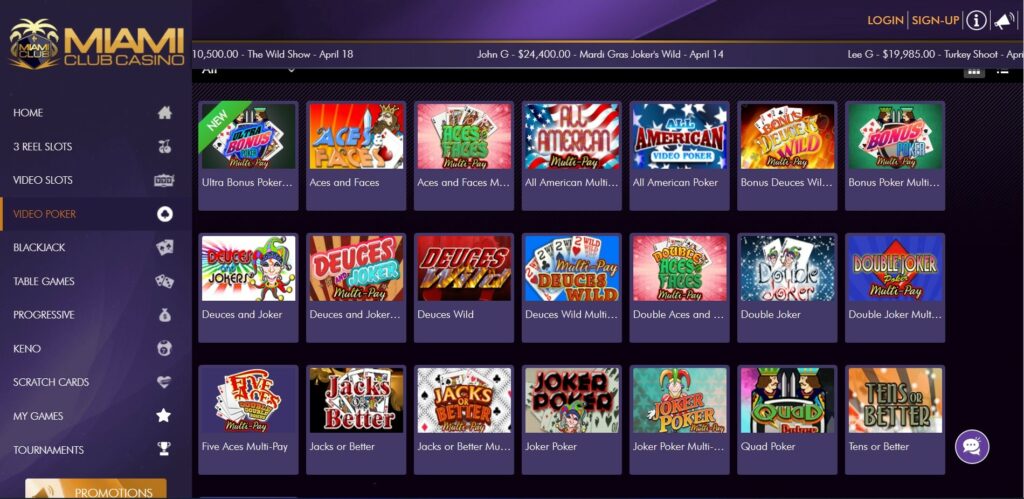This screenshot has width=1024, height=499.
Task: Expand the All games filter dropdown
Action: coord(248,70)
